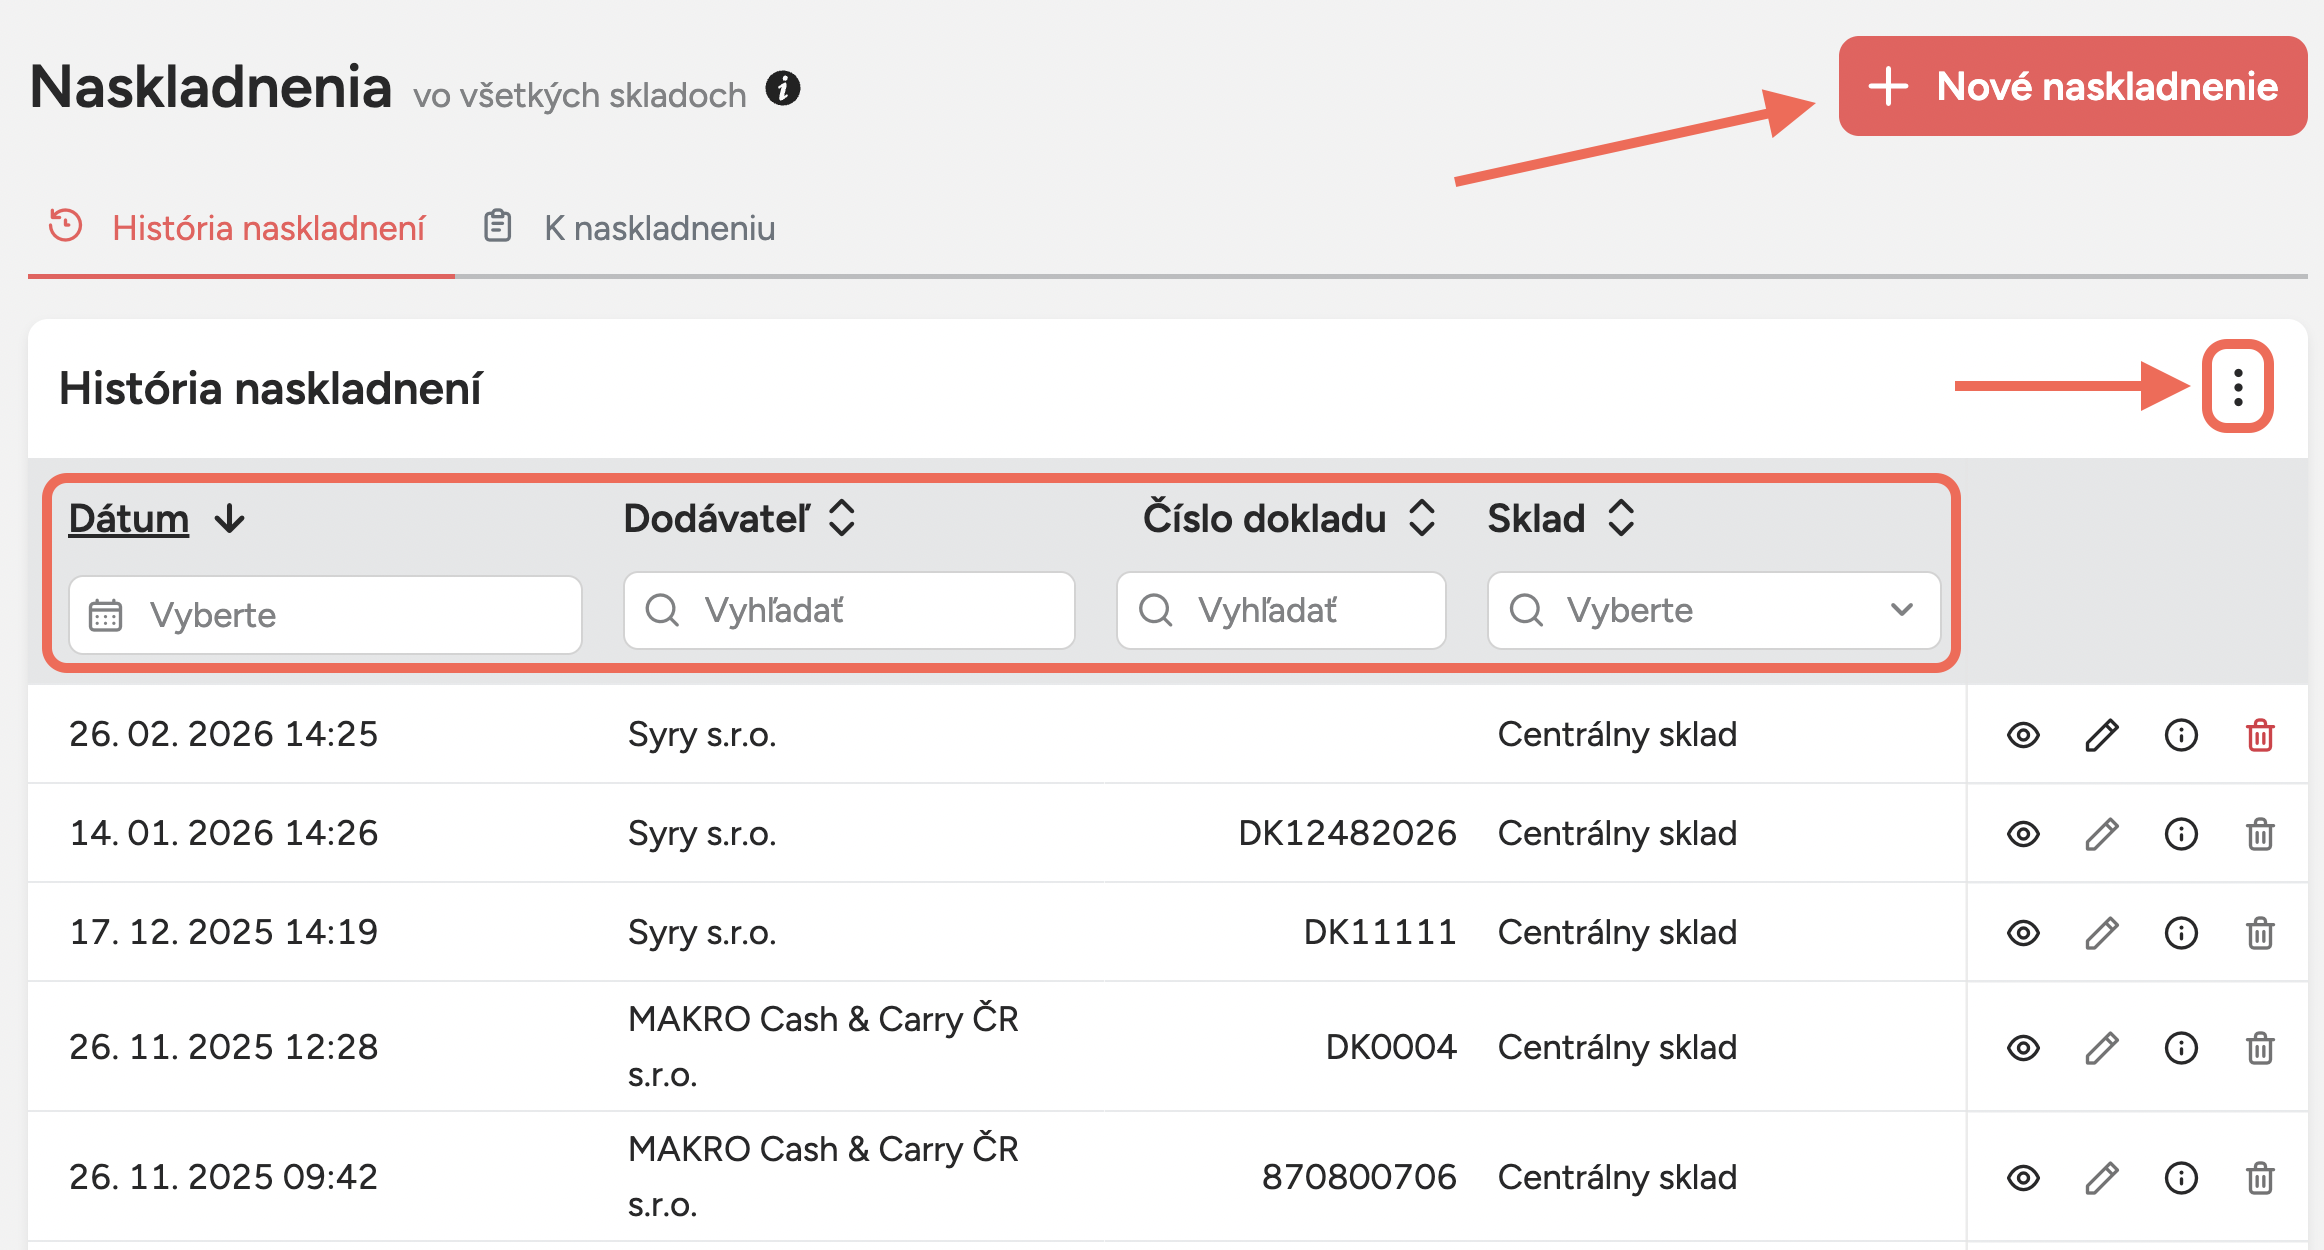Show info for the DK12482026 entry
The image size is (2324, 1250).
click(x=2180, y=834)
